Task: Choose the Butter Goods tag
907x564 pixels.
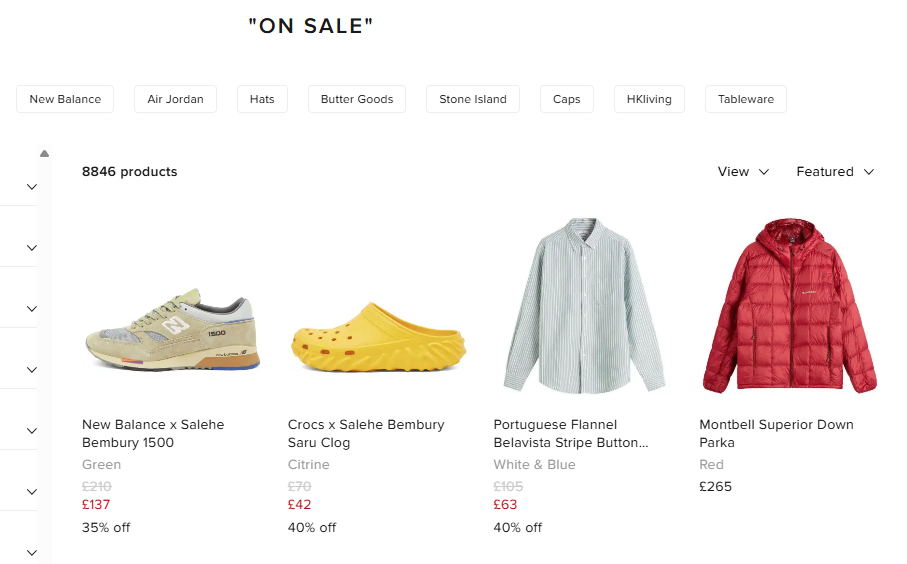Action: [x=357, y=100]
